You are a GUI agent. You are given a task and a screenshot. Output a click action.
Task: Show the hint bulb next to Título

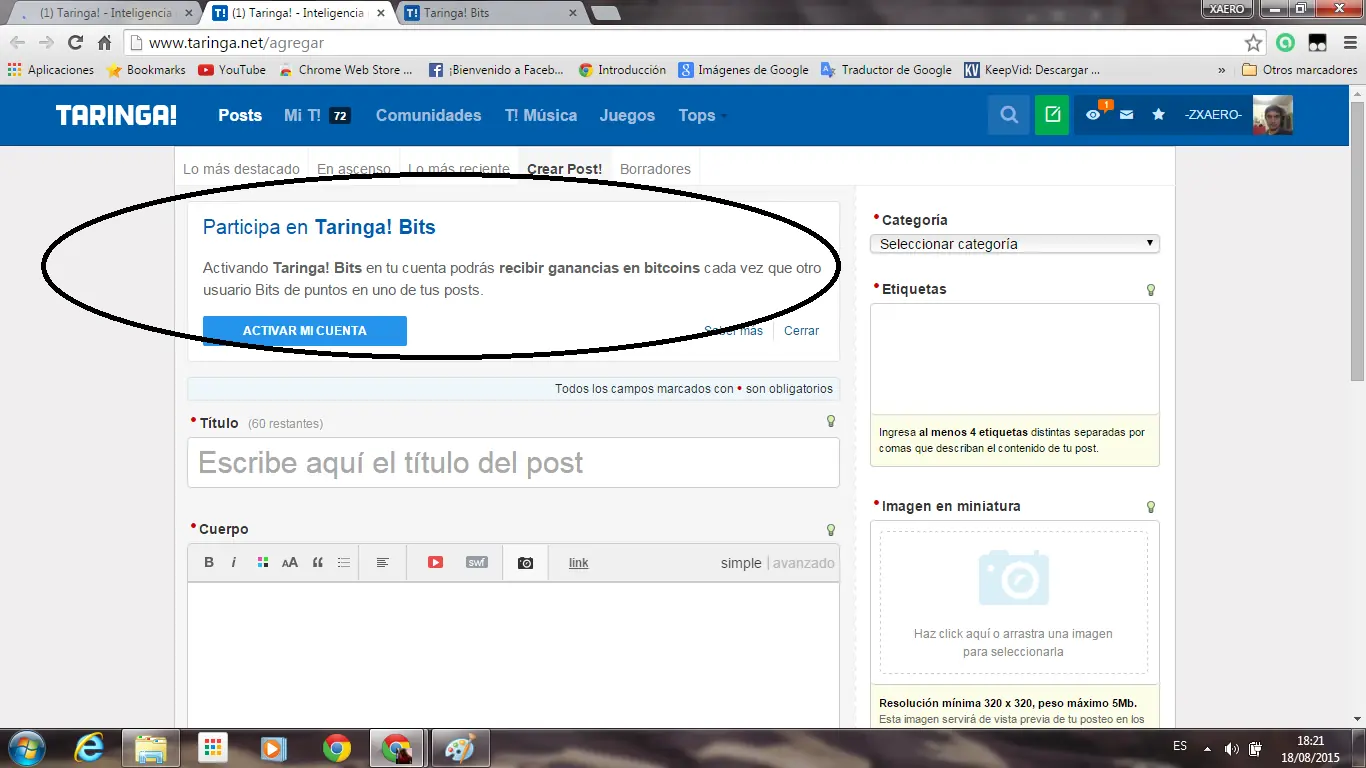tap(830, 422)
